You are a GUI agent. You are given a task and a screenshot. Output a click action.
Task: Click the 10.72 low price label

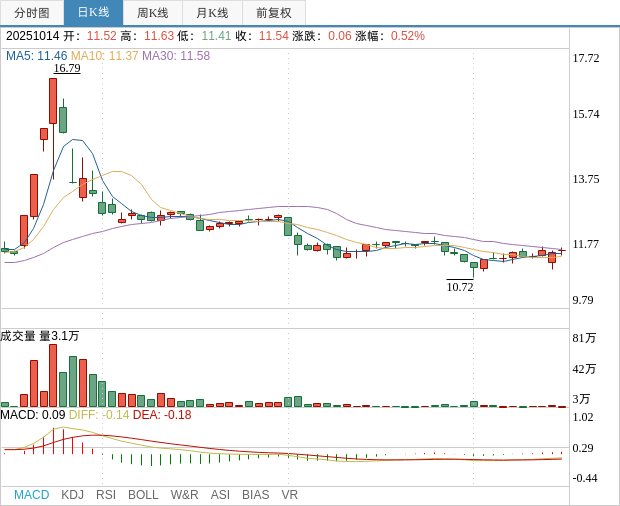[x=460, y=287]
